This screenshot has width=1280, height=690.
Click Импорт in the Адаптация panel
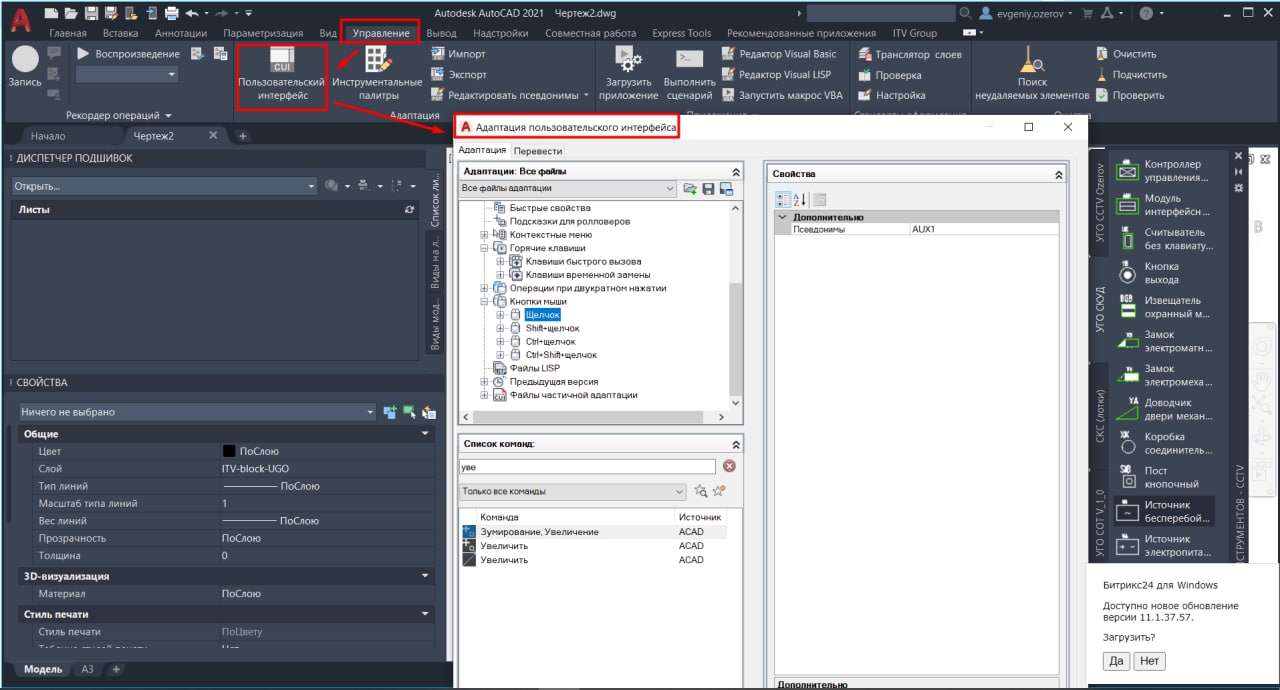tap(459, 54)
